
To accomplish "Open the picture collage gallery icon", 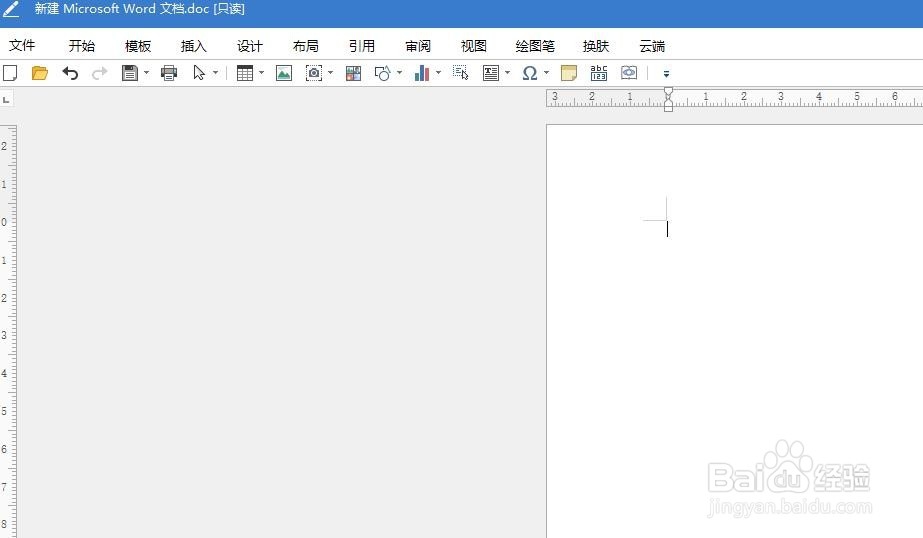I will click(353, 73).
